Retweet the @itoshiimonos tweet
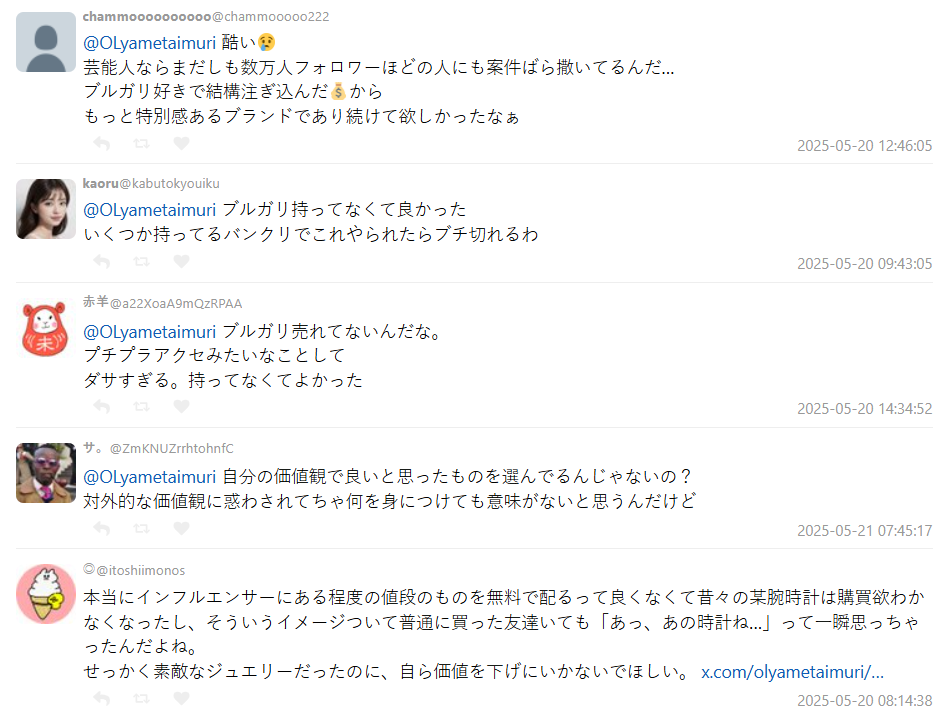 pyautogui.click(x=141, y=697)
